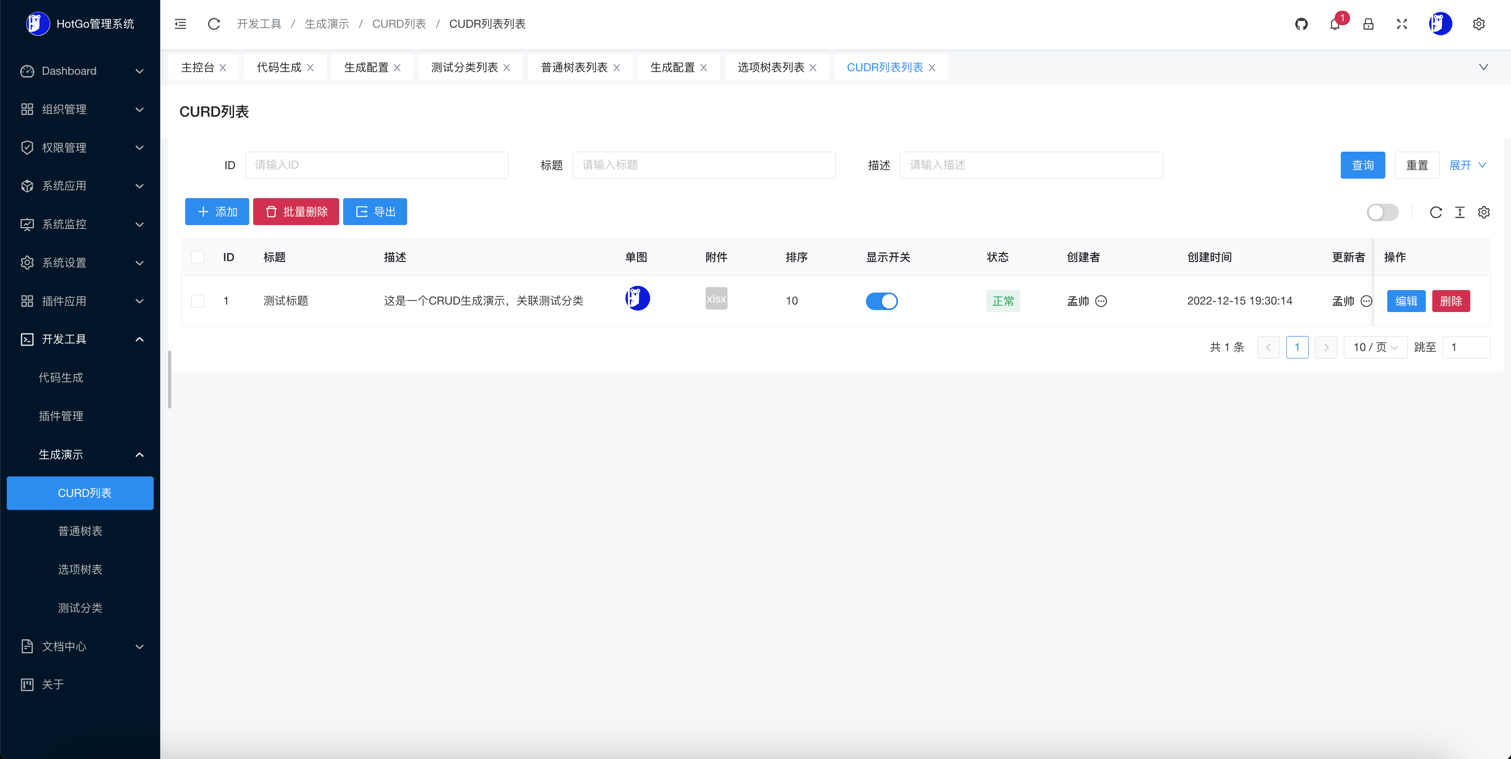Expand the 系统设置 sidebar menu
This screenshot has height=759, width=1511.
point(80,263)
